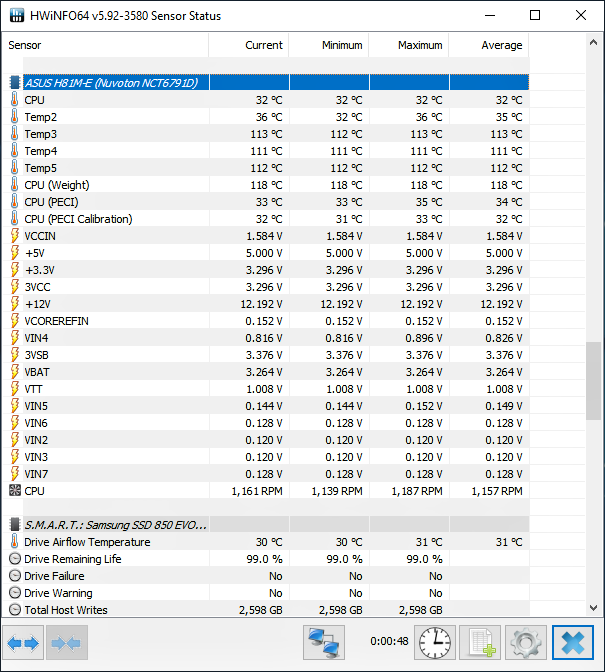Click CPU fan maximum 1,187 RPM
The width and height of the screenshot is (605, 672).
[417, 491]
